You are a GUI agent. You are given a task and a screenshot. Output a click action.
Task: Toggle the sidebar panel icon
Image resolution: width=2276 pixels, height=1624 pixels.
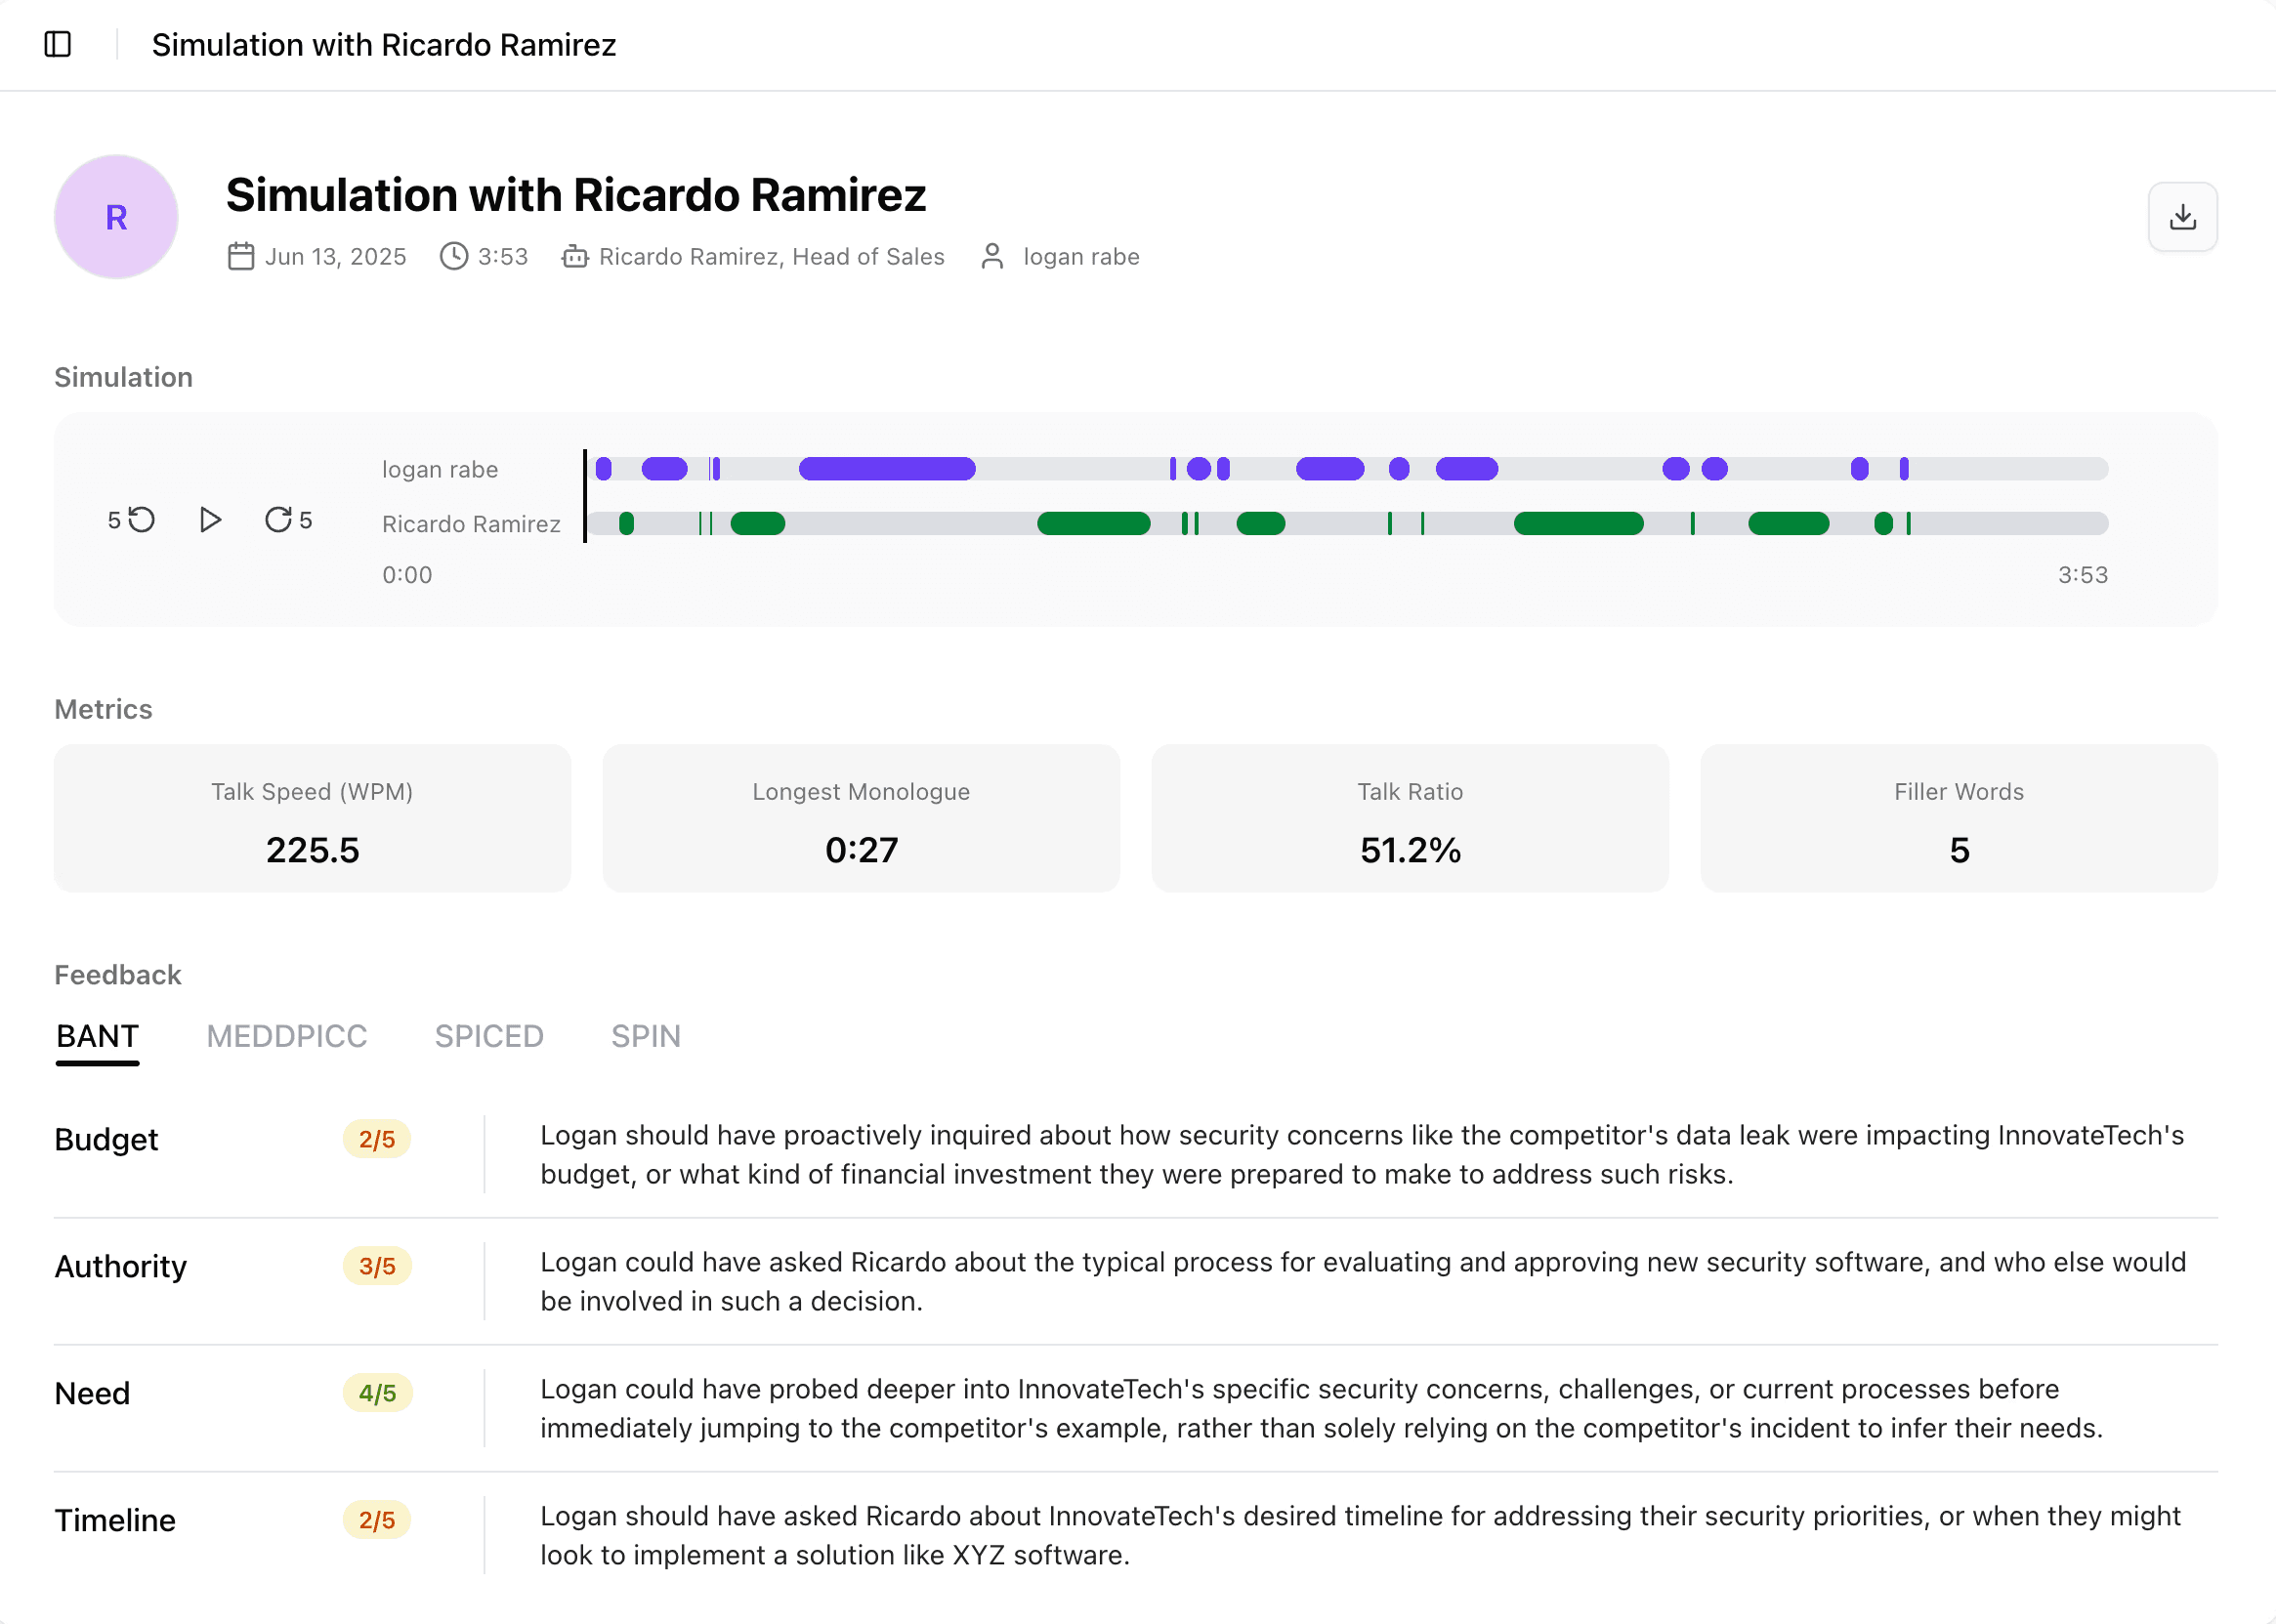[58, 45]
